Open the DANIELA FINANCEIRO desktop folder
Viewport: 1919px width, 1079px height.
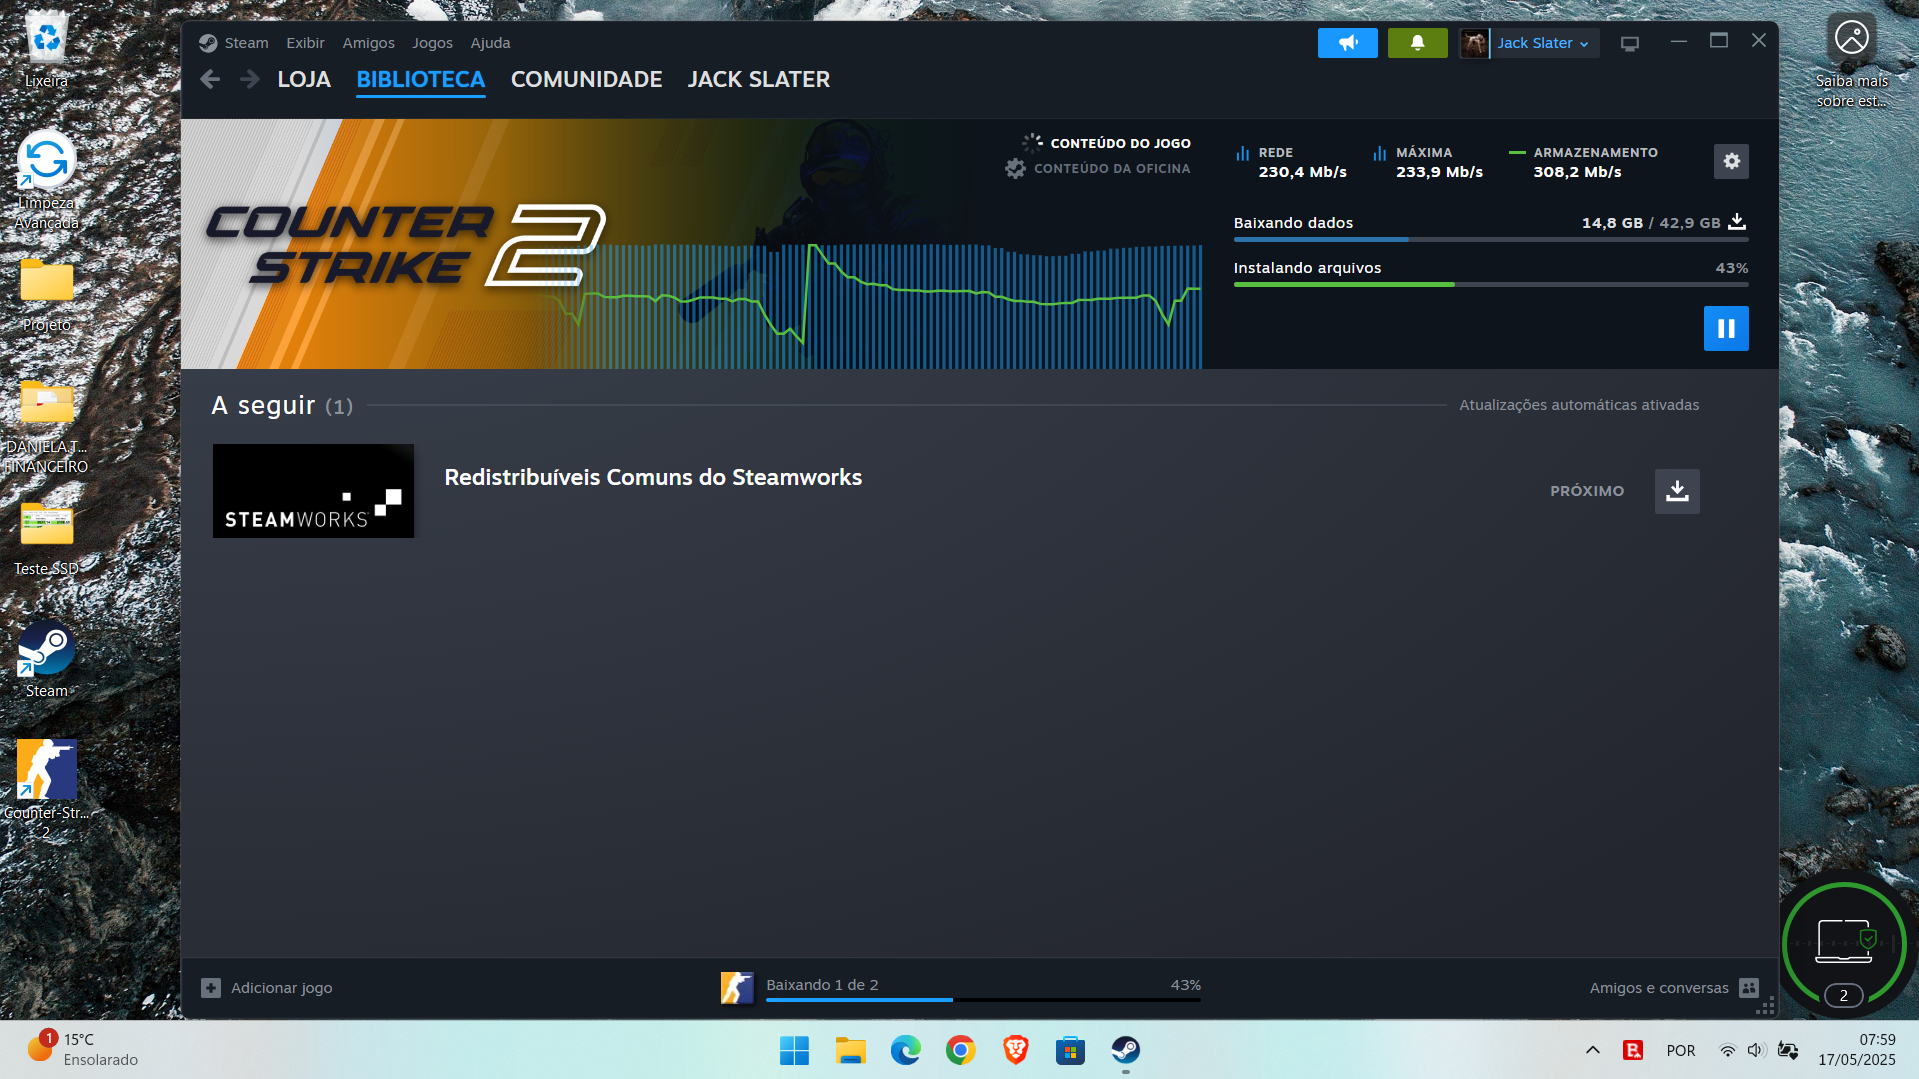click(x=46, y=427)
